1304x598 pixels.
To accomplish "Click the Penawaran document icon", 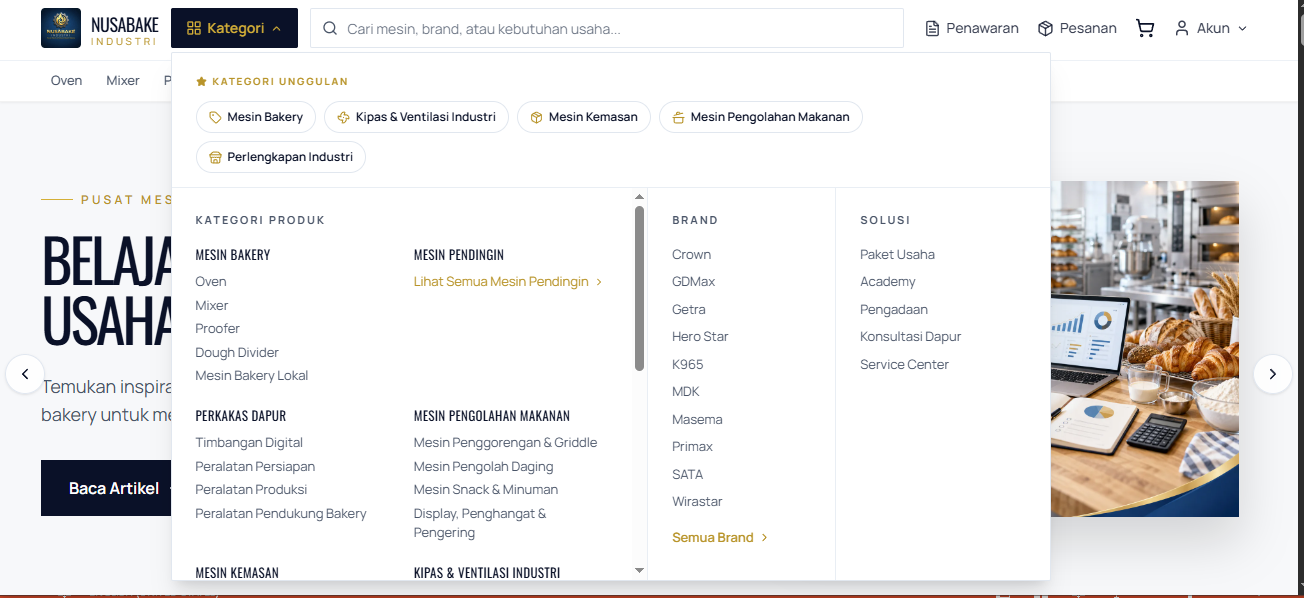I will 933,28.
